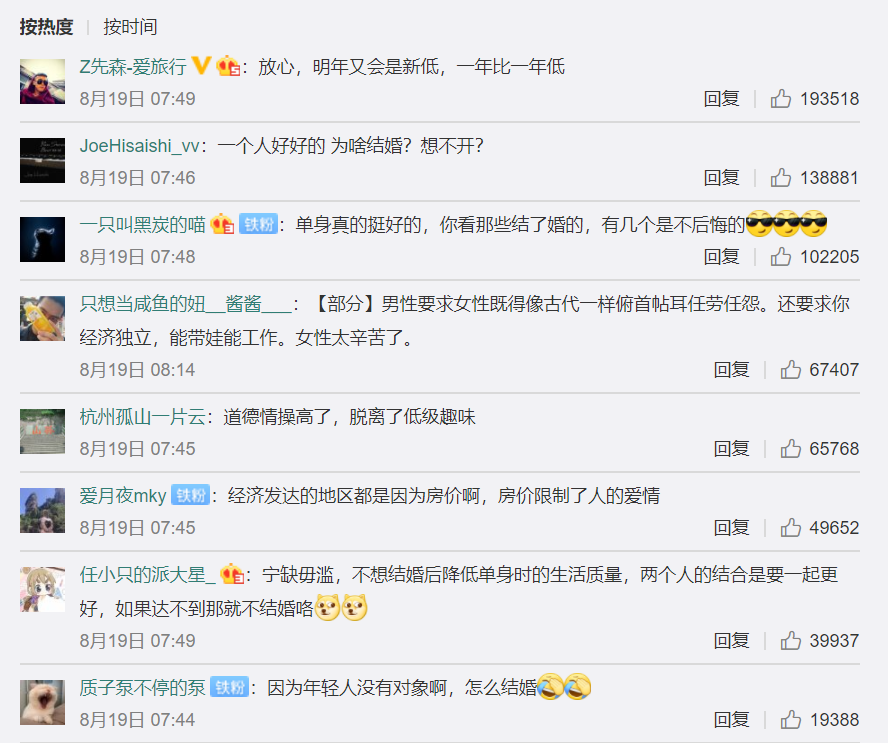Select the 按热度 sorting tab
Viewport: 888px width, 743px height.
46,27
